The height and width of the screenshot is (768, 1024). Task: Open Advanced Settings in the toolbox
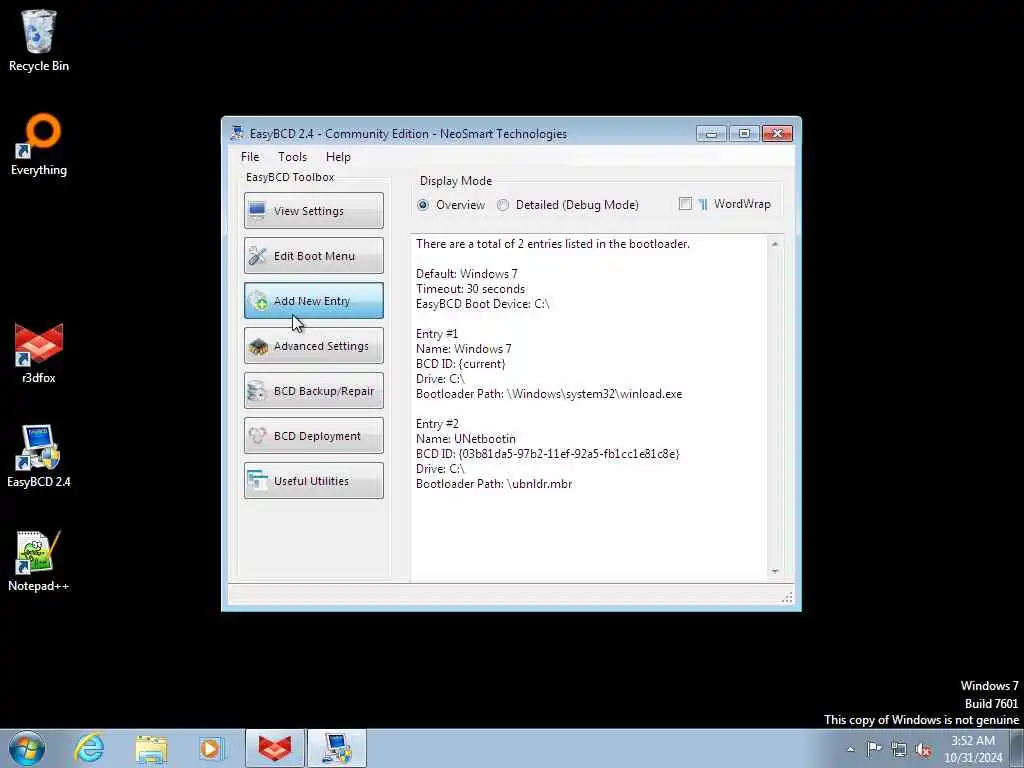click(313, 345)
